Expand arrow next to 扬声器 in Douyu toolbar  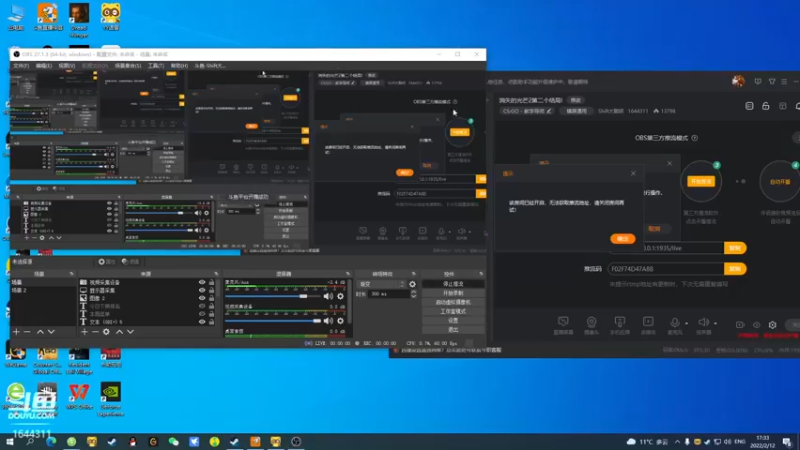click(715, 323)
